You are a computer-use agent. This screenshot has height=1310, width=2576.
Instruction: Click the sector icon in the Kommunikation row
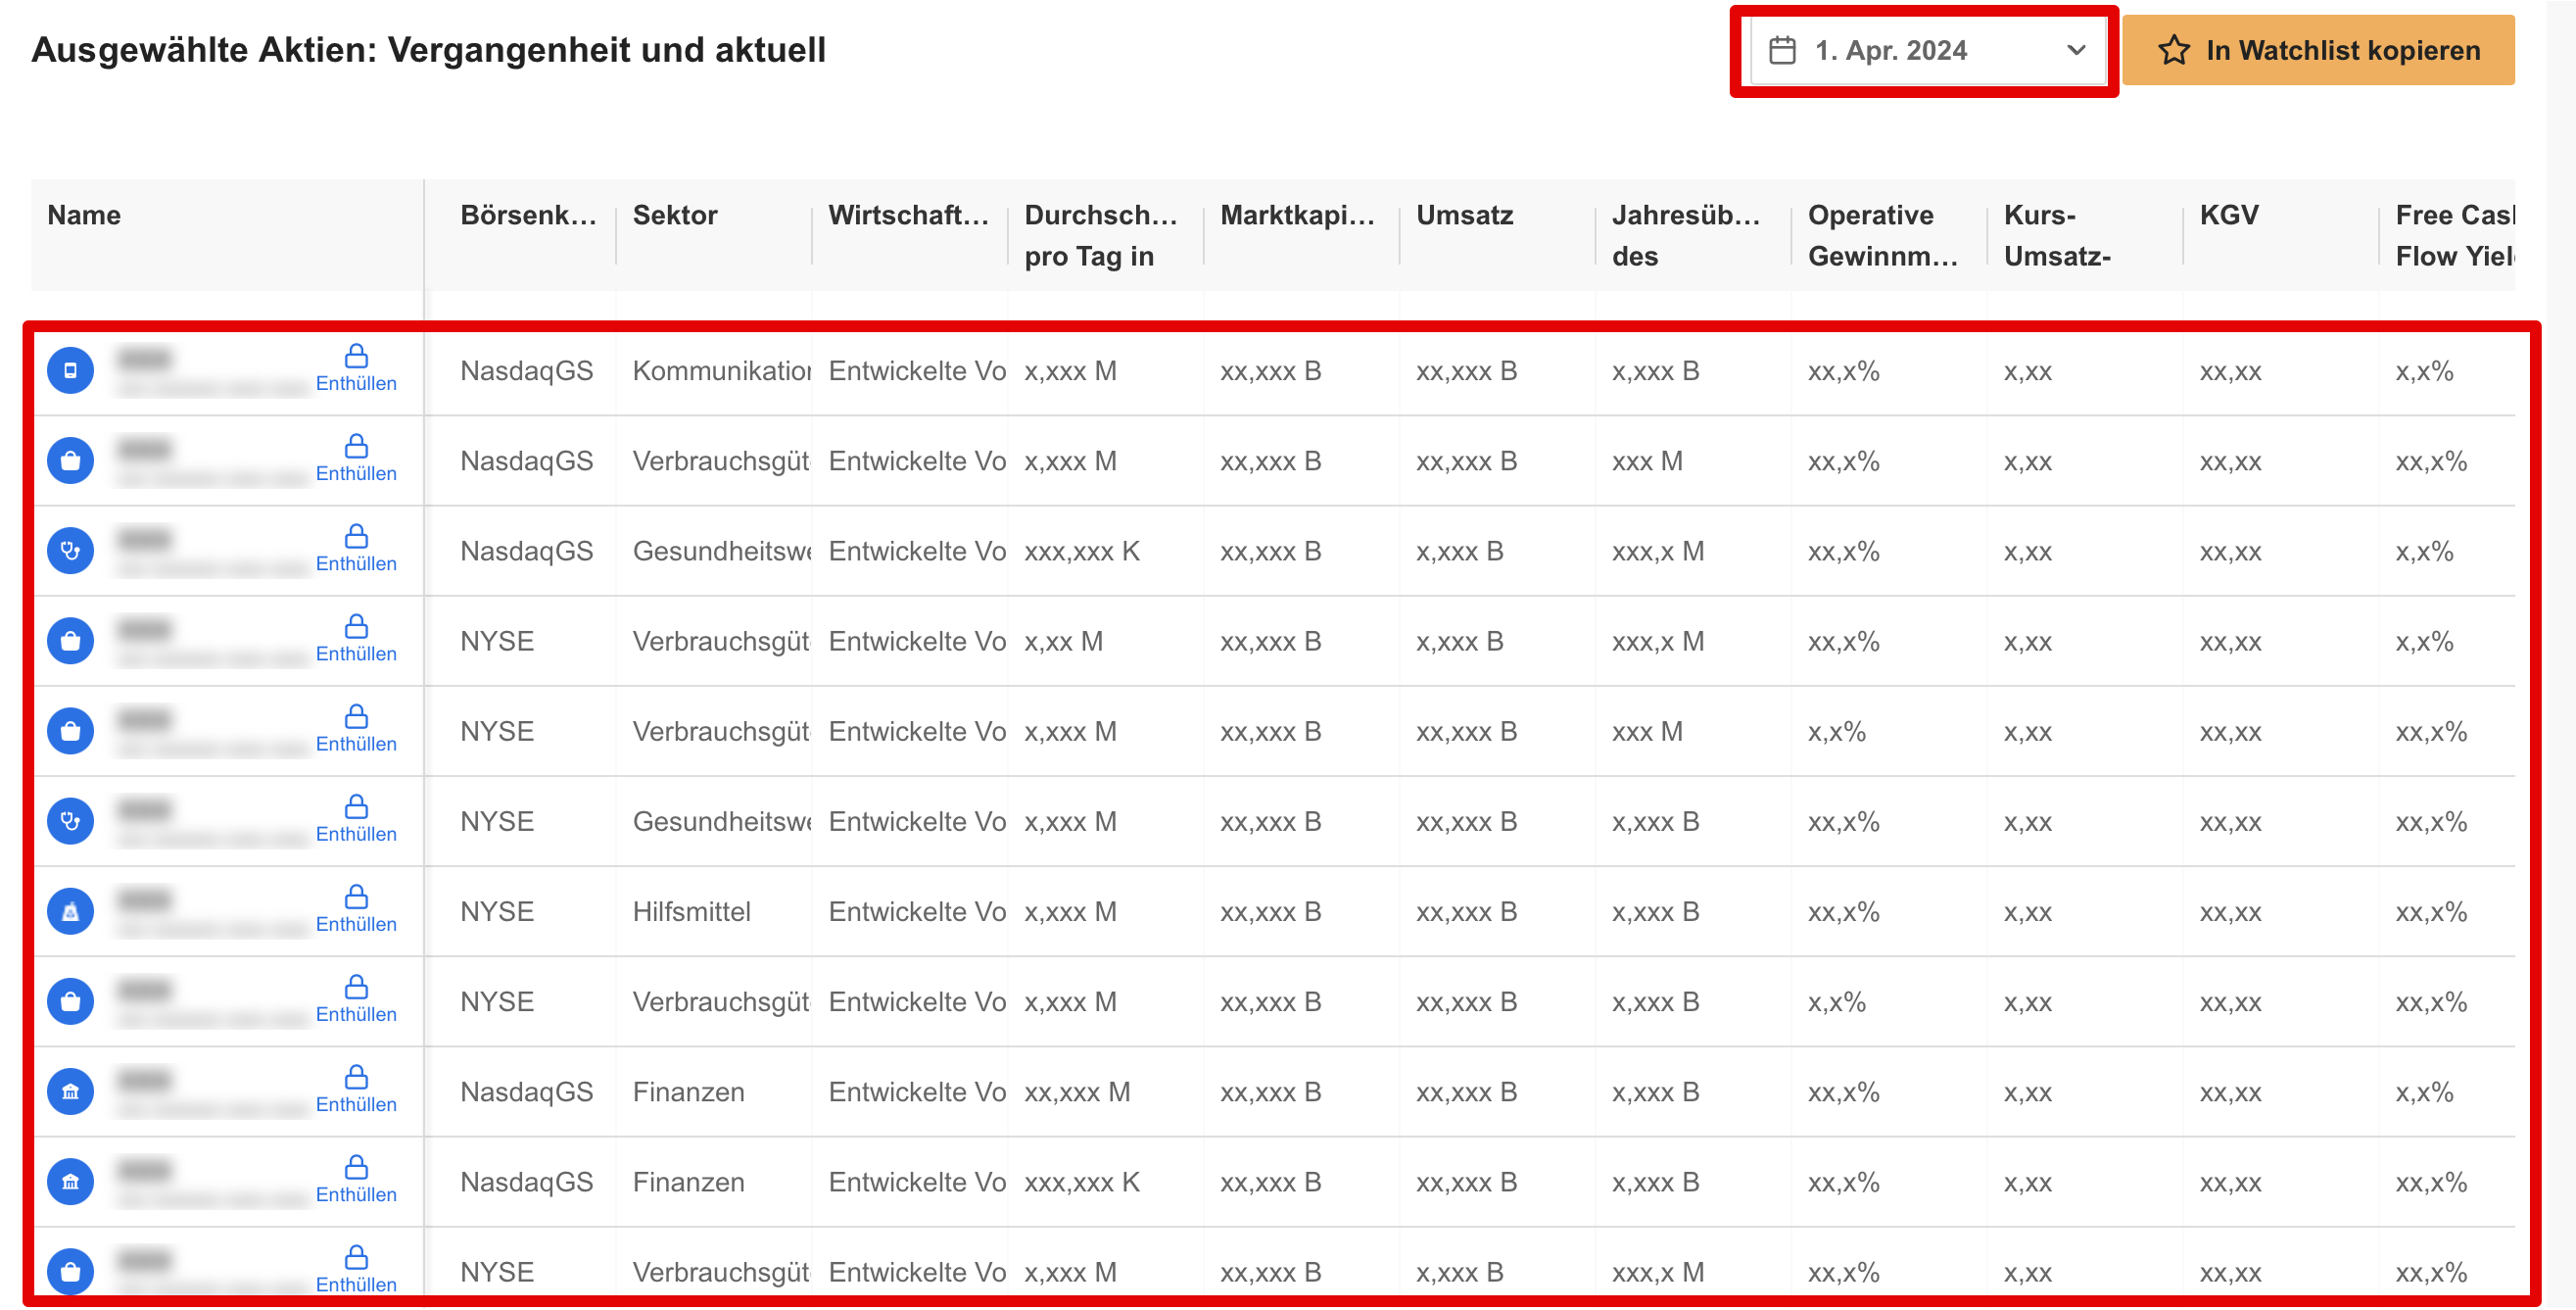coord(70,371)
